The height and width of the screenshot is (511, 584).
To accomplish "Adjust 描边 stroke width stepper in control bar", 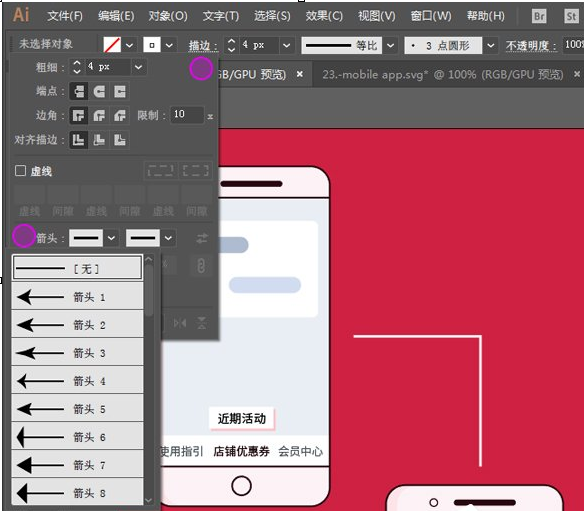I will coord(231,45).
